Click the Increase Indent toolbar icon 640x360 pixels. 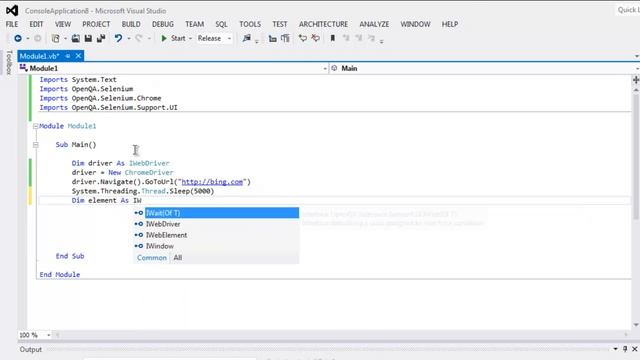point(285,39)
